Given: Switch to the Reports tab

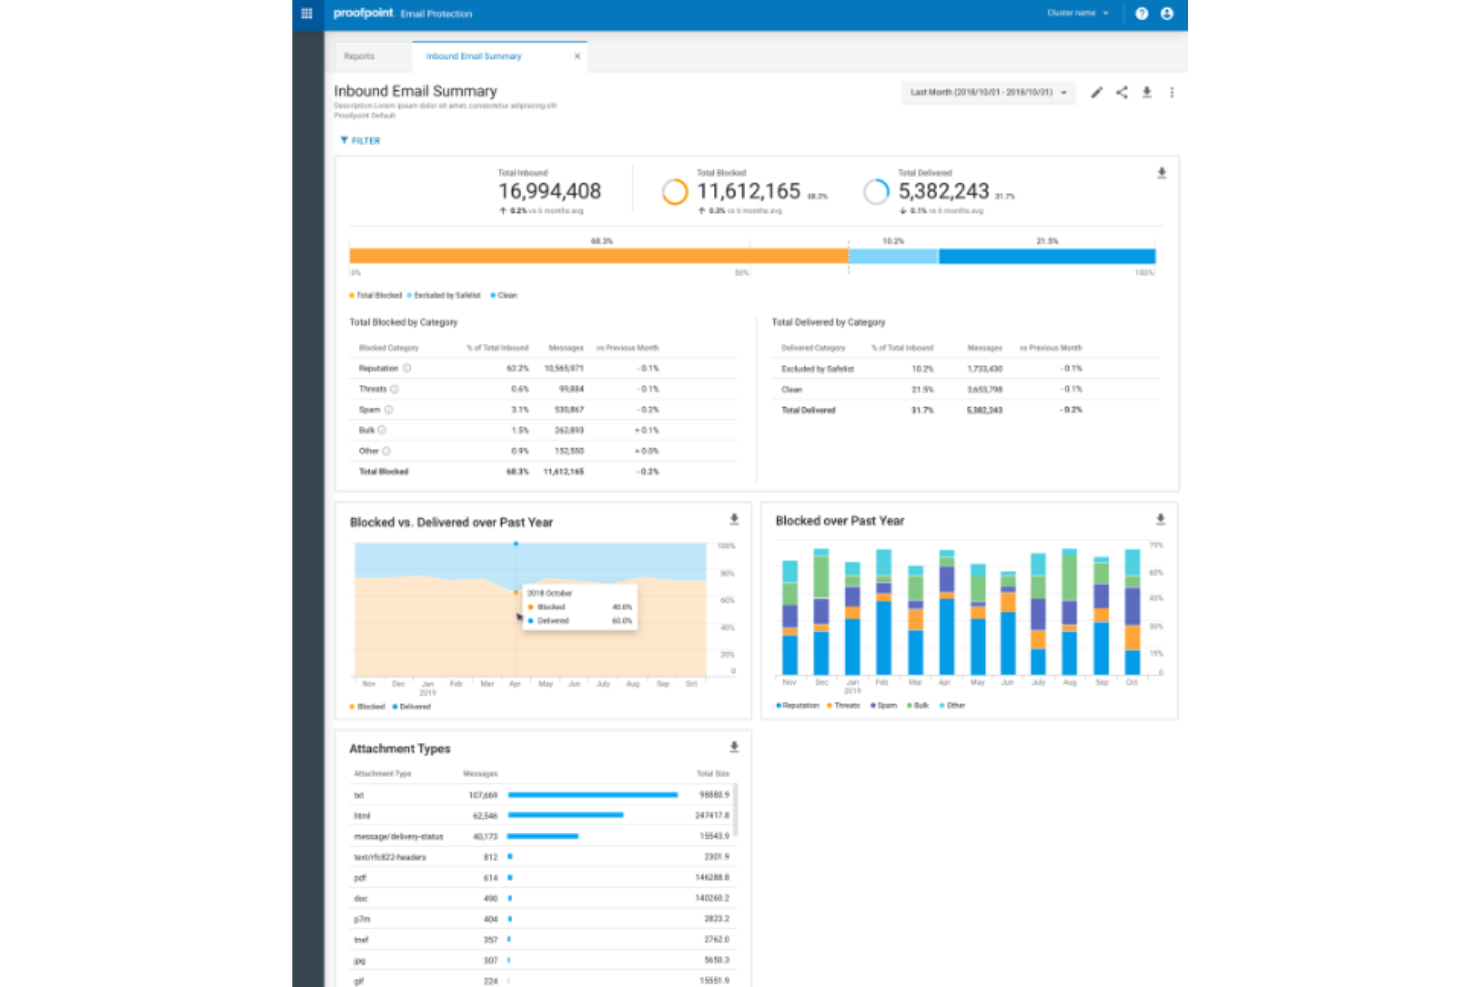Looking at the screenshot, I should (359, 56).
